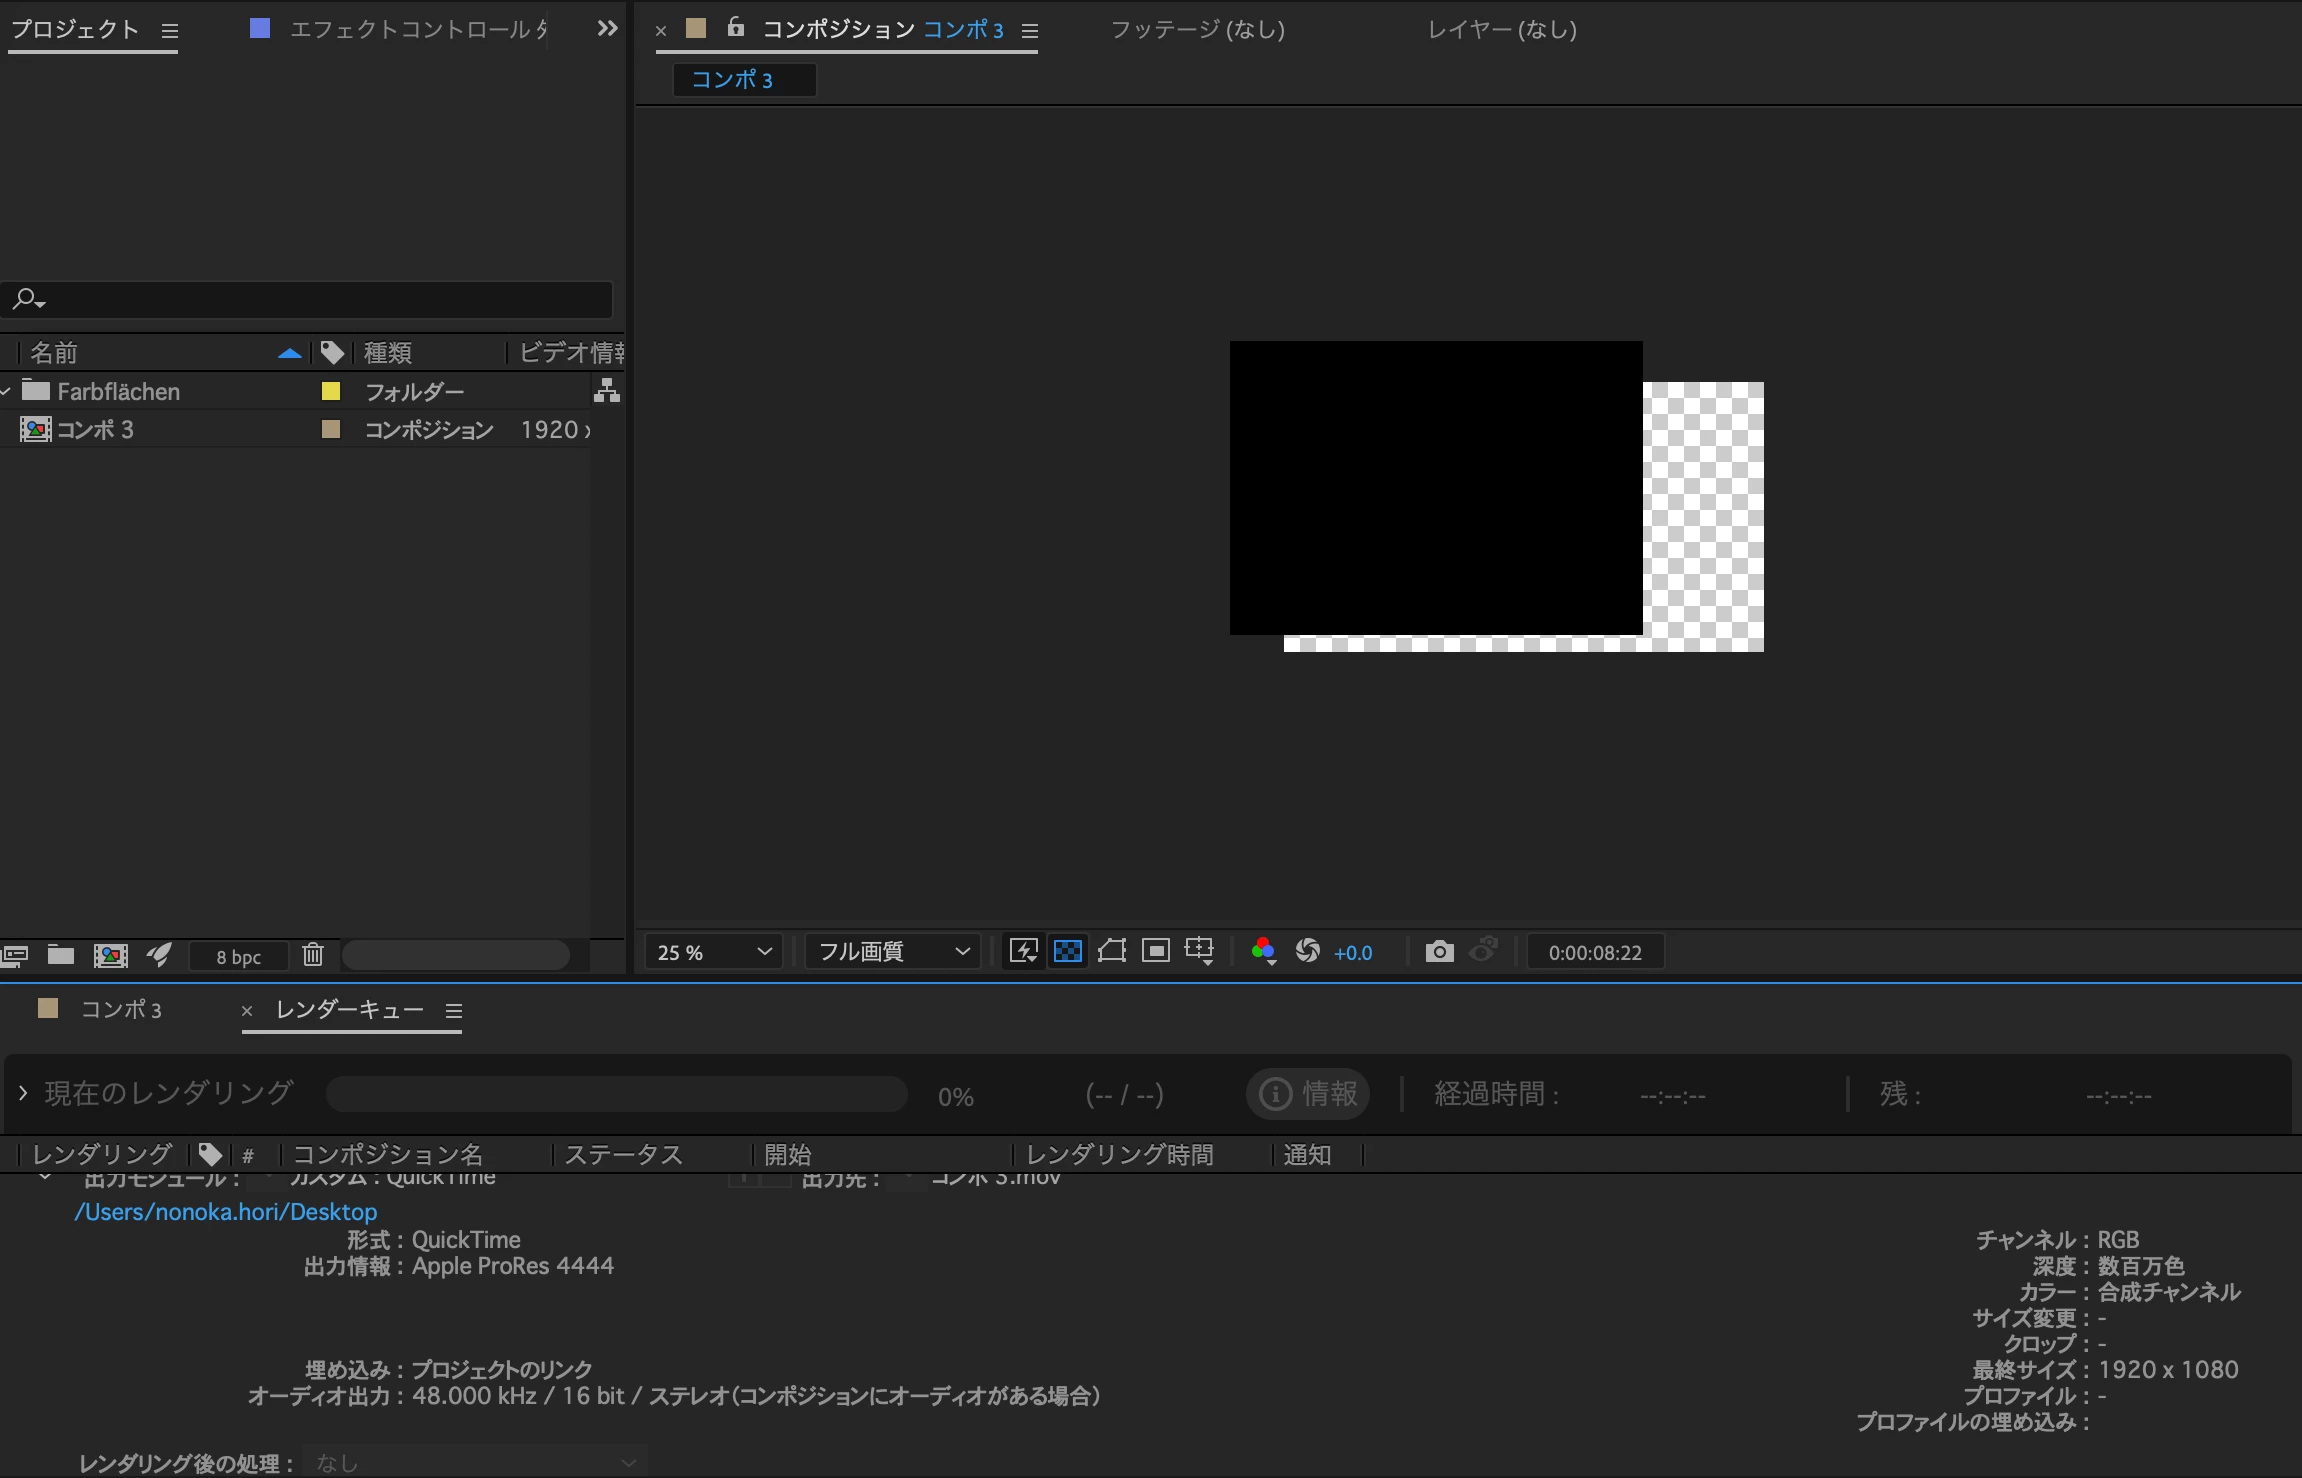
Task: Open the 25 % magnification dropdown
Action: pyautogui.click(x=714, y=952)
